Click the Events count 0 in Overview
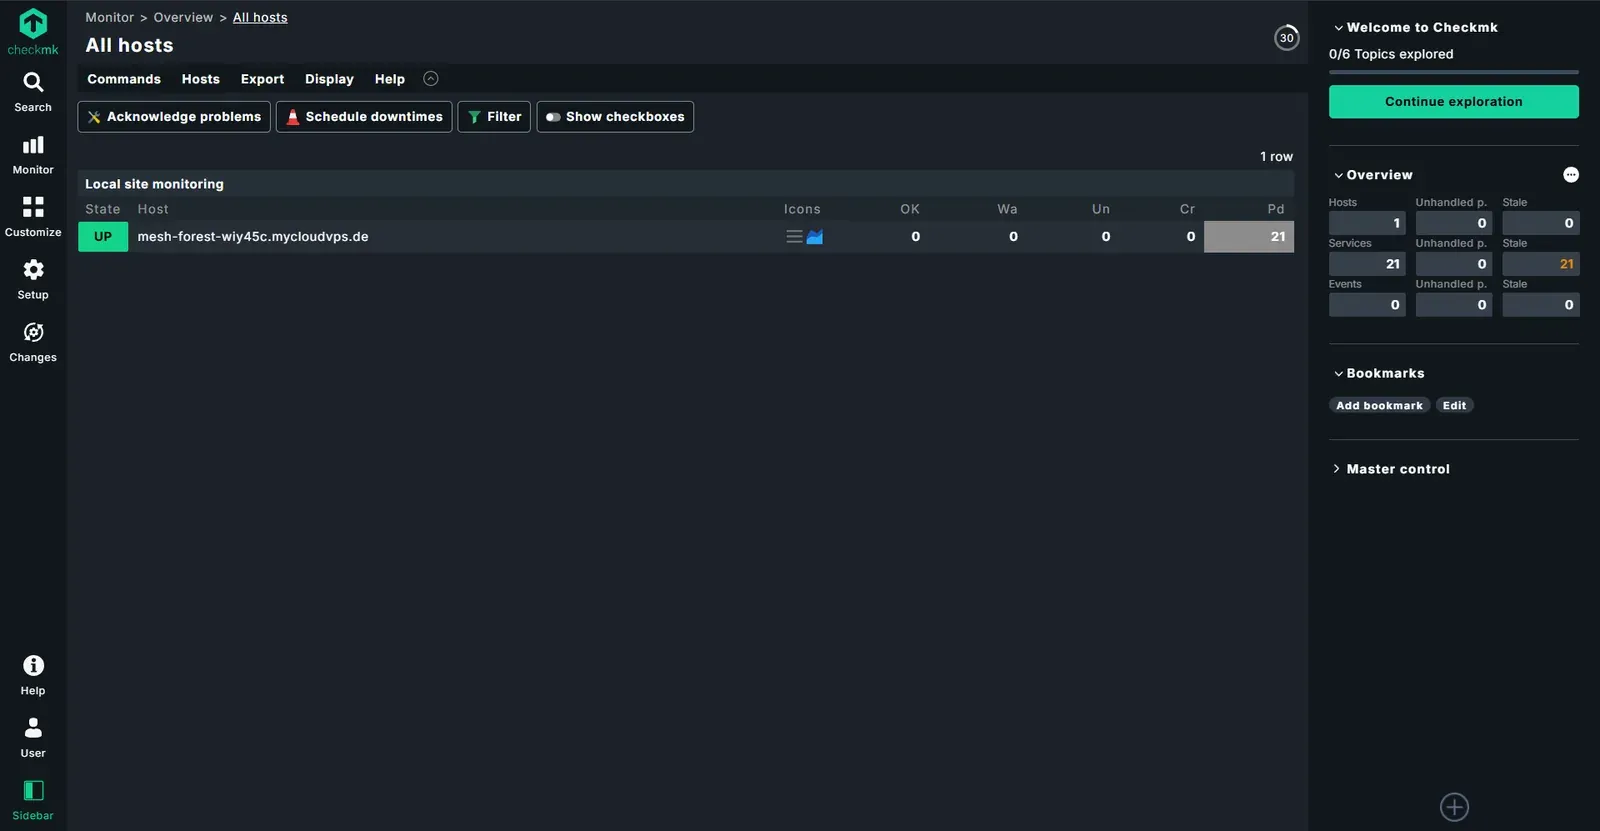 coord(1367,305)
